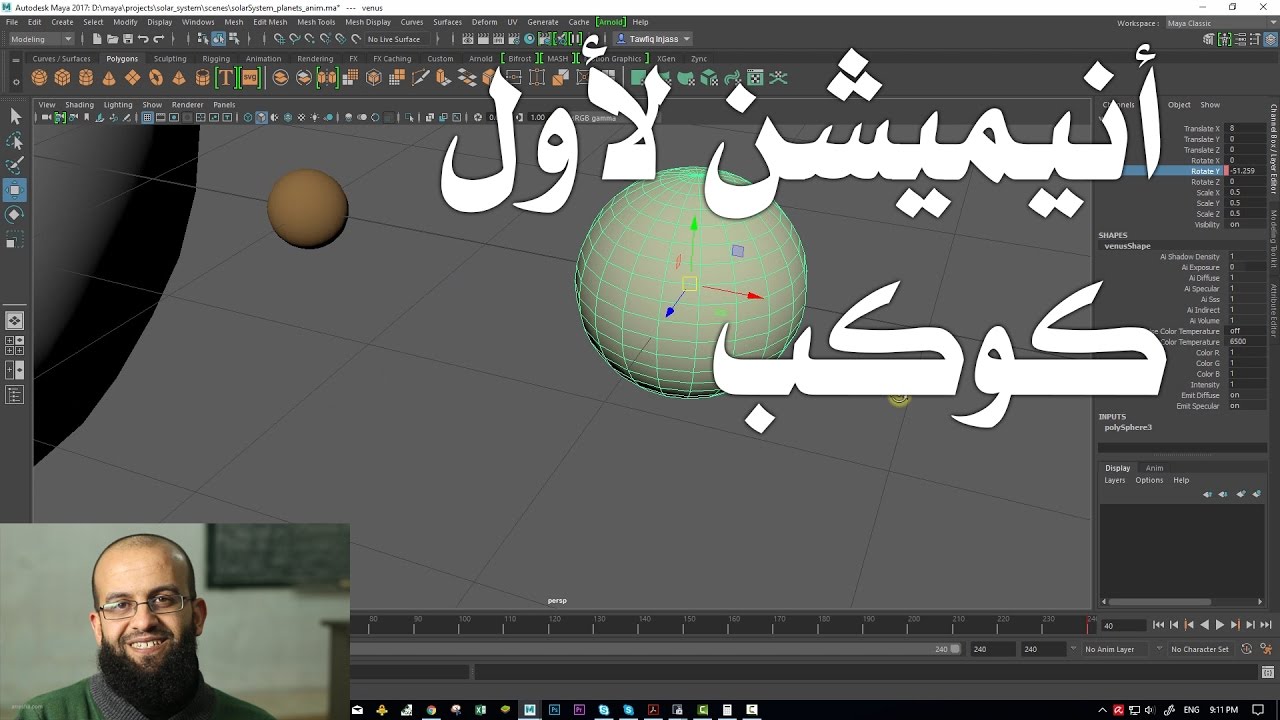The height and width of the screenshot is (720, 1280).
Task: Click the range slider end handle
Action: pos(955,649)
